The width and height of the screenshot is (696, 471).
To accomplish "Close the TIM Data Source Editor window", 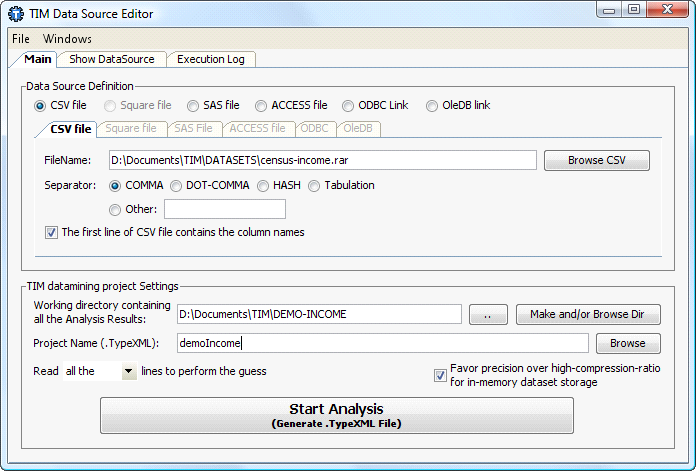I will 667,10.
